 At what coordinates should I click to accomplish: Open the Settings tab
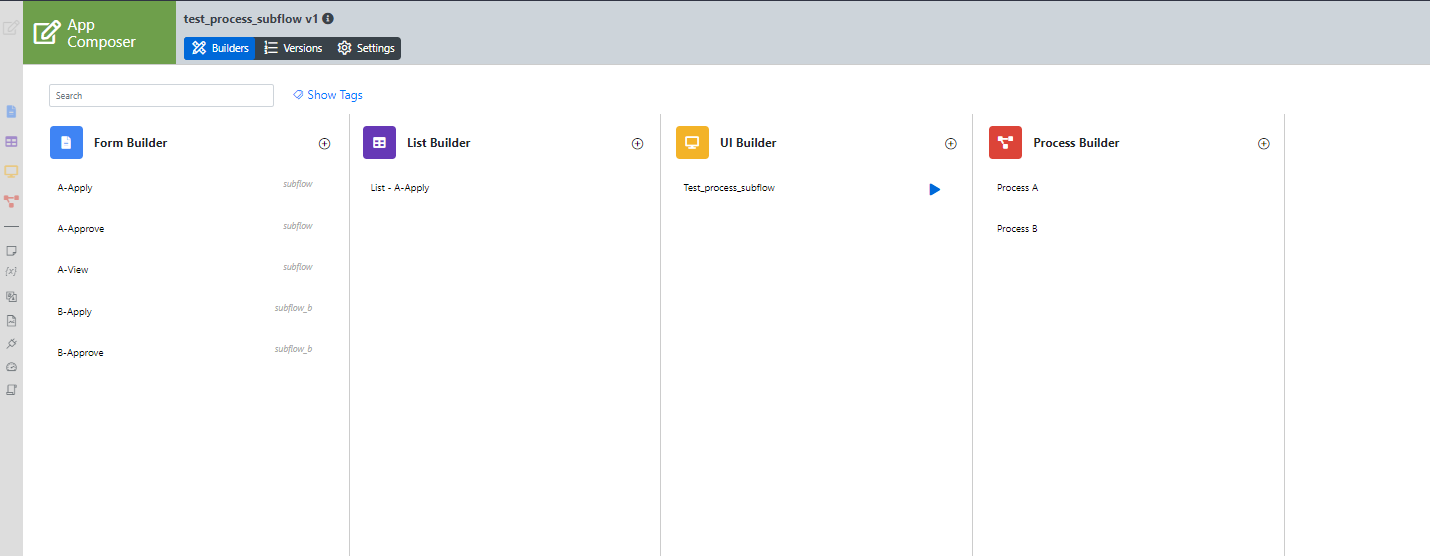[366, 48]
